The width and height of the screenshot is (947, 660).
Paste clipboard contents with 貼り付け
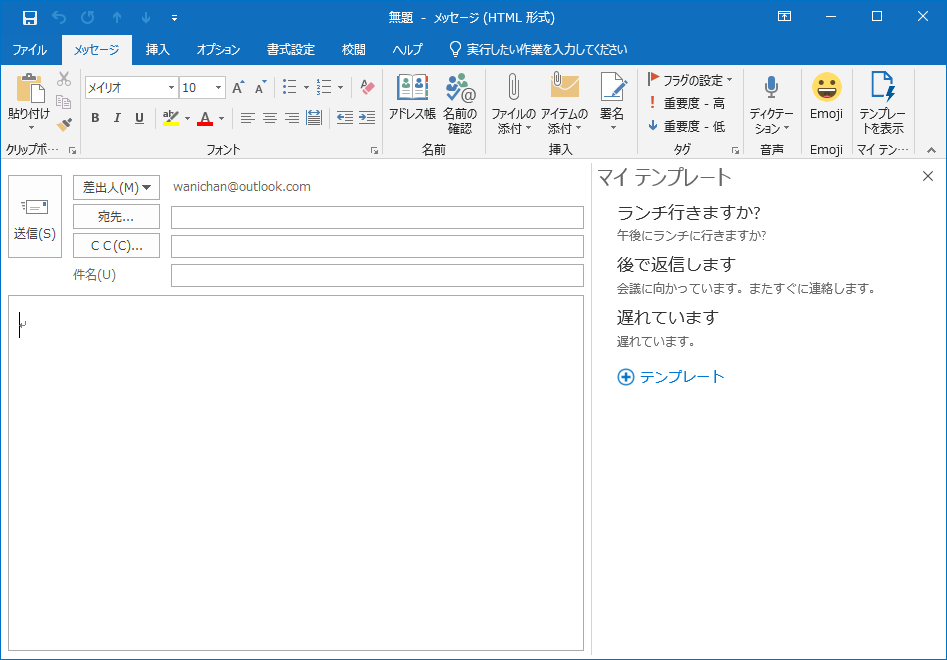coord(29,101)
